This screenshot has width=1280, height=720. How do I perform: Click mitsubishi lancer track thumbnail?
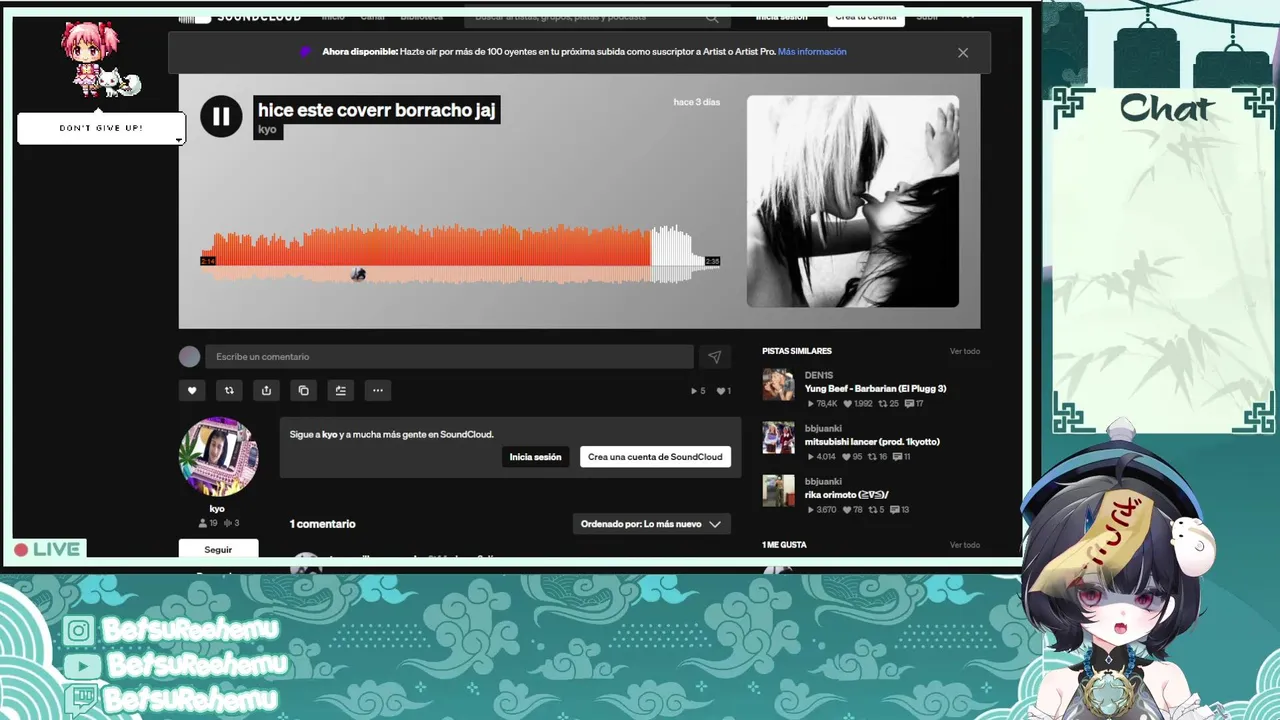click(778, 438)
